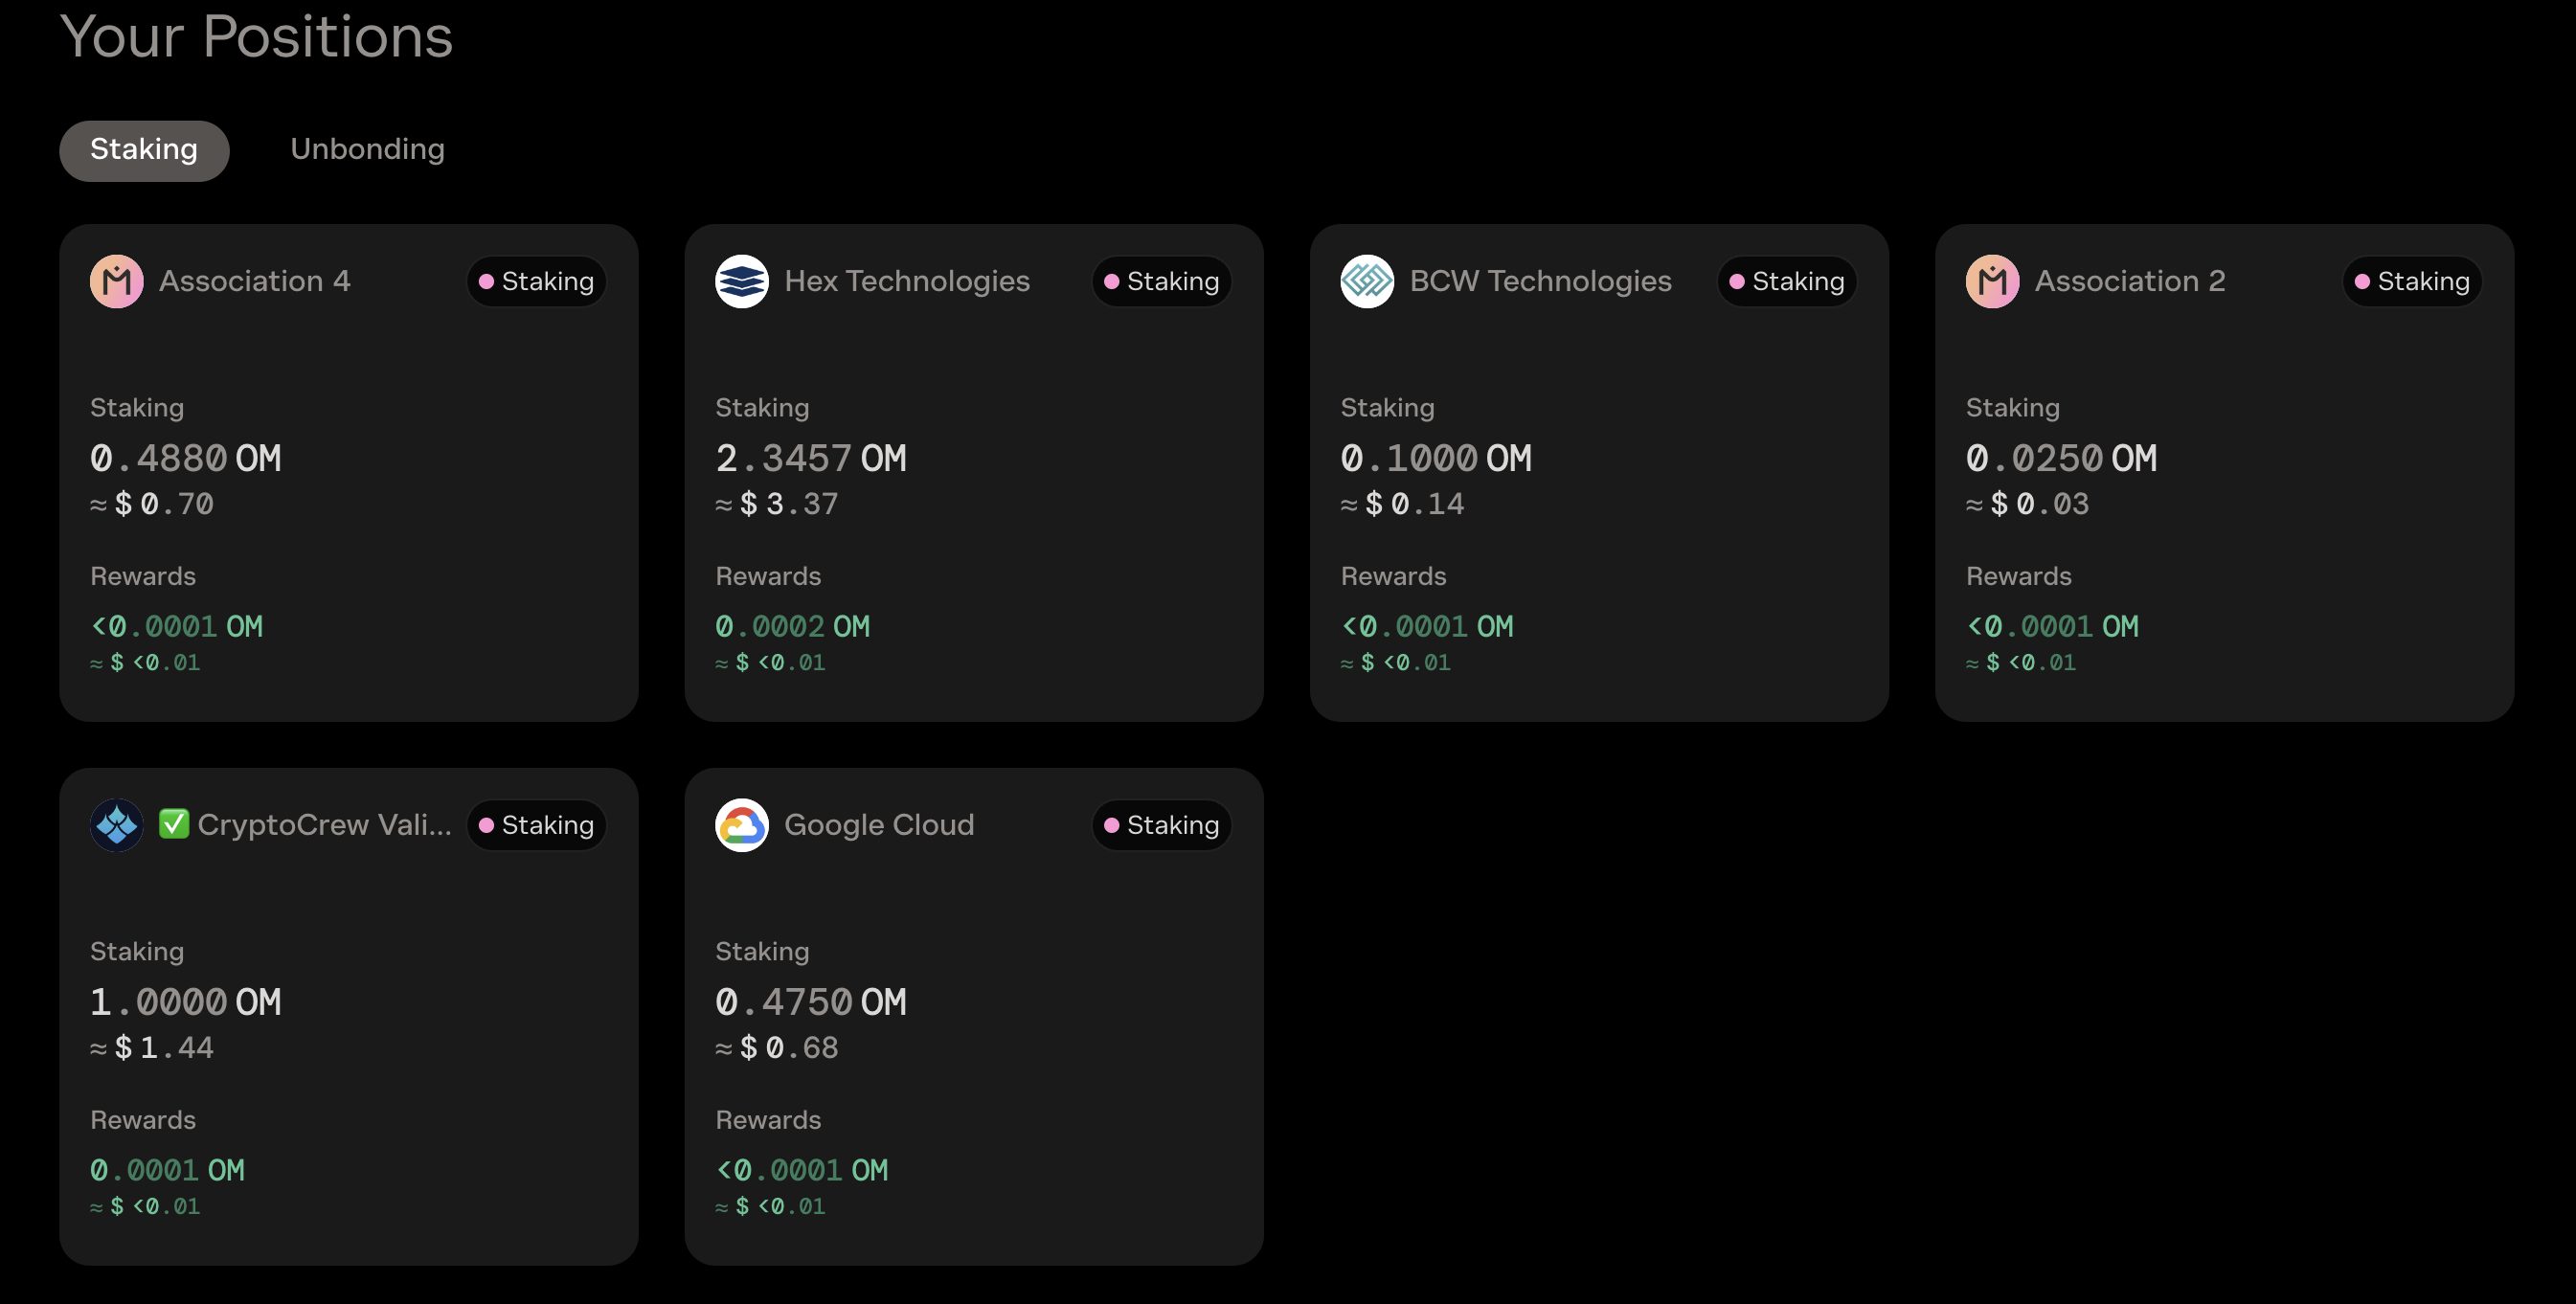Click the Staking badge on Association 4
Viewport: 2576px width, 1304px height.
coord(537,282)
